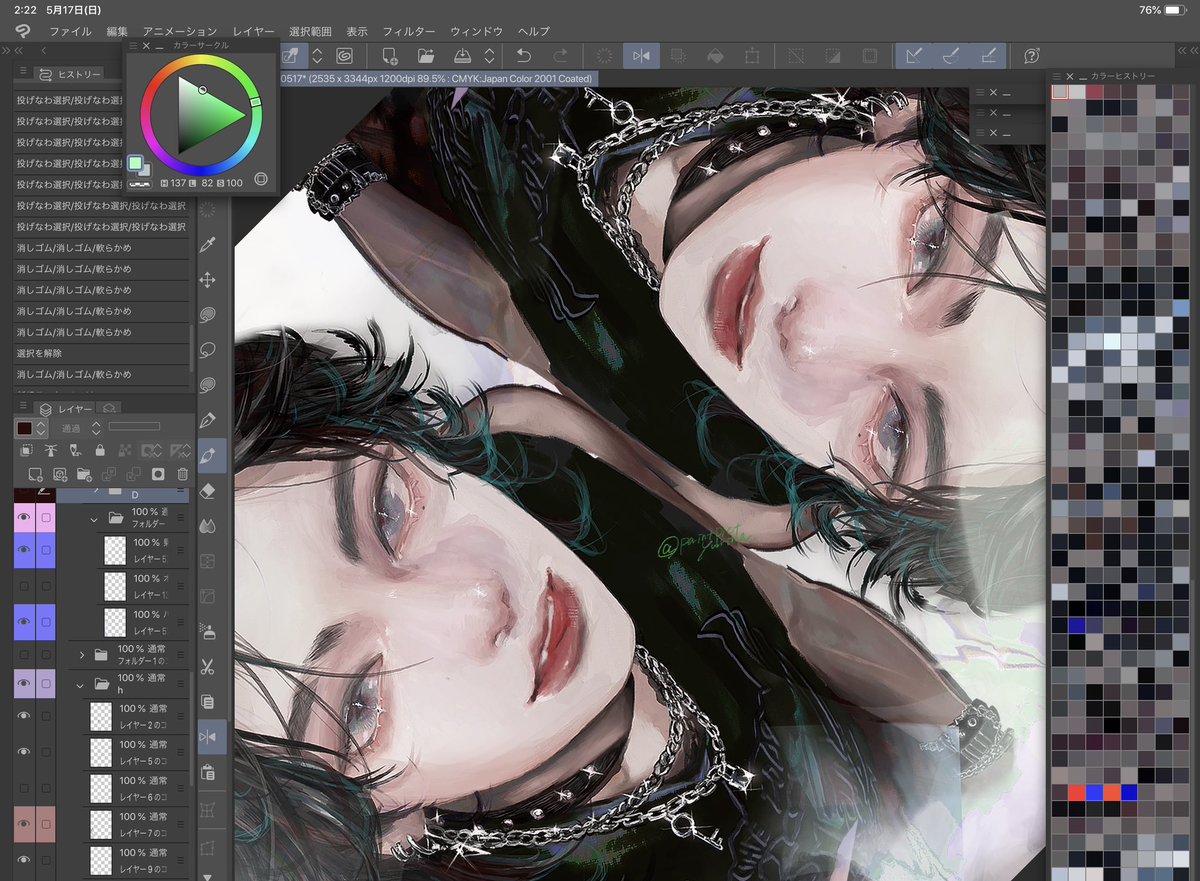Open the ファイル menu

pos(70,31)
